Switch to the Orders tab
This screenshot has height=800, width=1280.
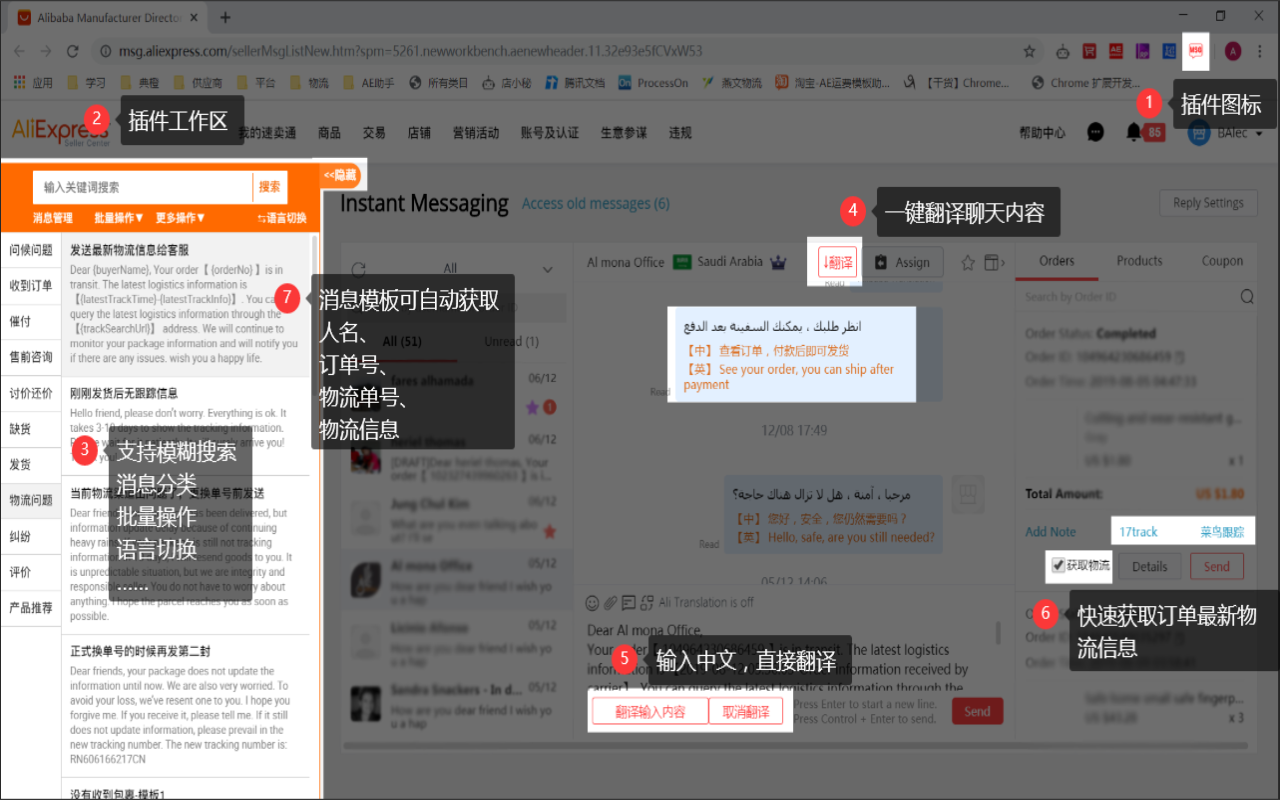pos(1056,261)
